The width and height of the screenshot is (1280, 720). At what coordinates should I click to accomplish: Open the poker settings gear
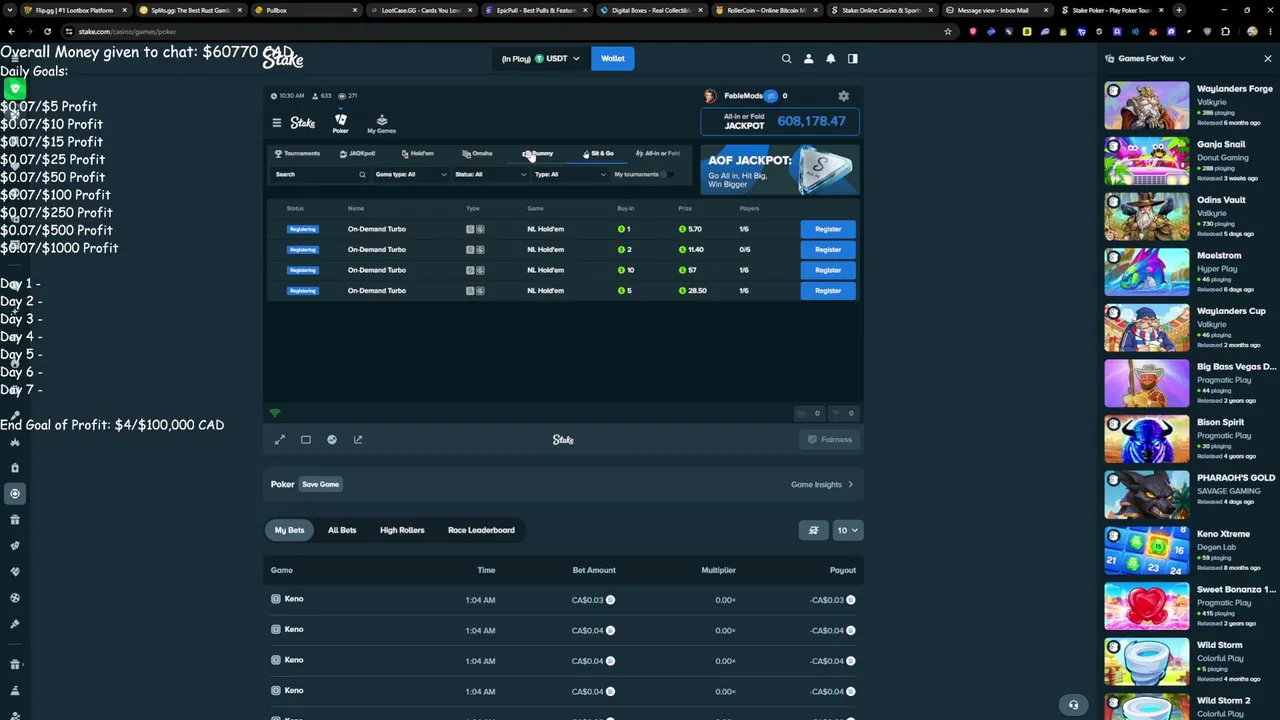[x=843, y=96]
